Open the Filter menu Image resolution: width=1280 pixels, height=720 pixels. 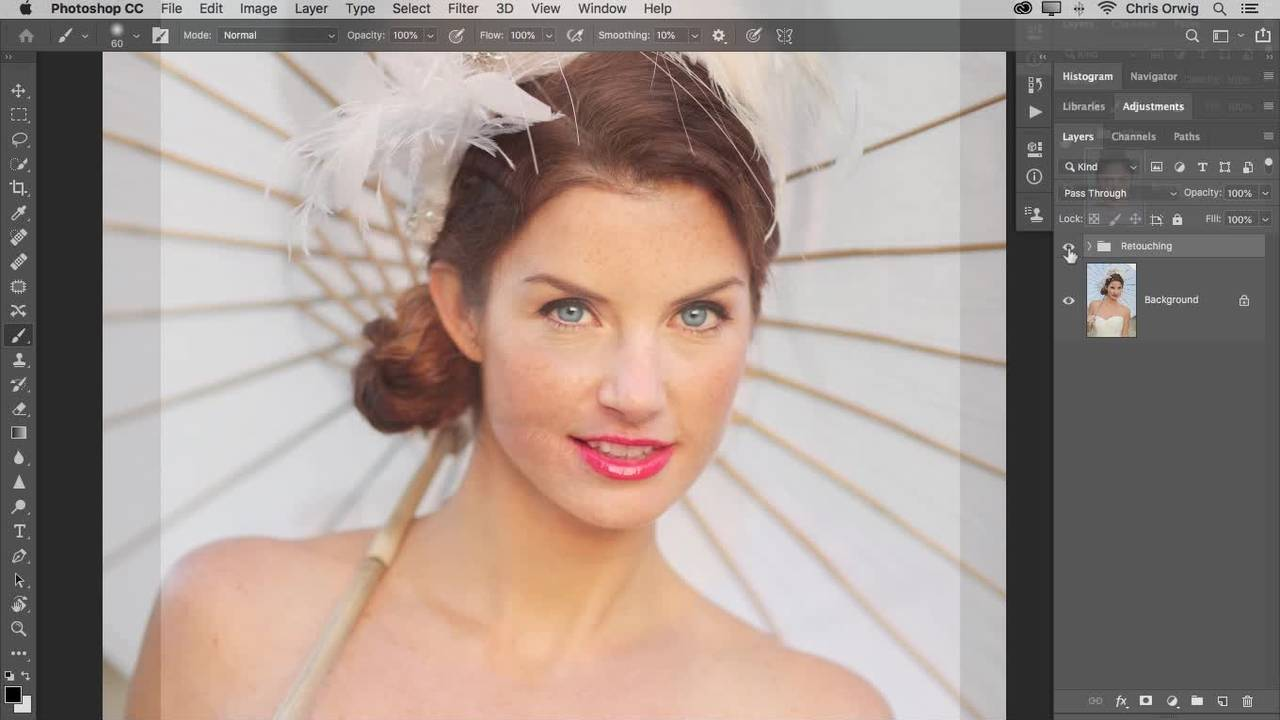(462, 9)
